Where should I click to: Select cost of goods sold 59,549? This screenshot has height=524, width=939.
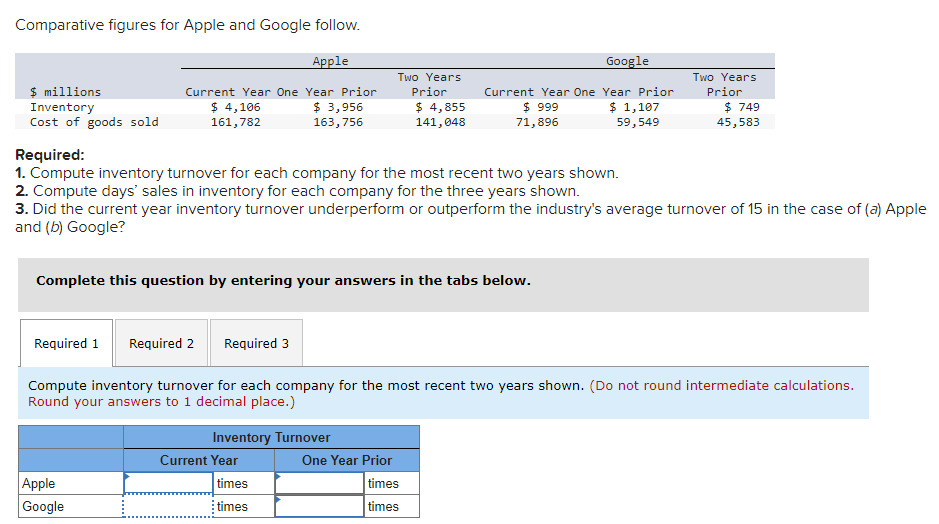point(638,122)
